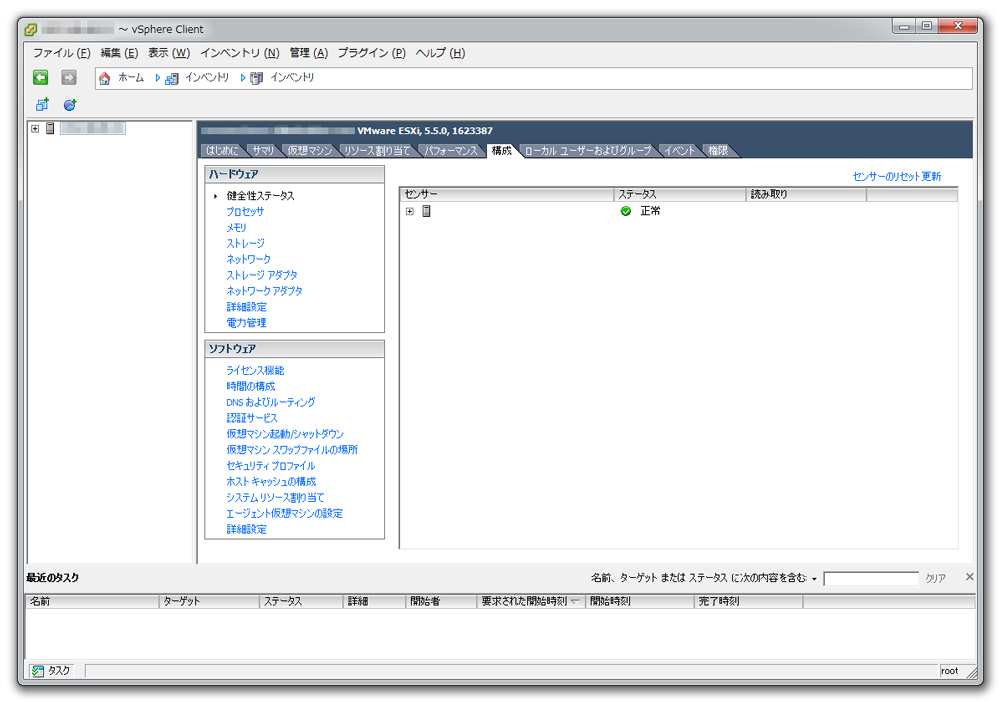Click the new resource pool toolbar icon

tap(70, 104)
